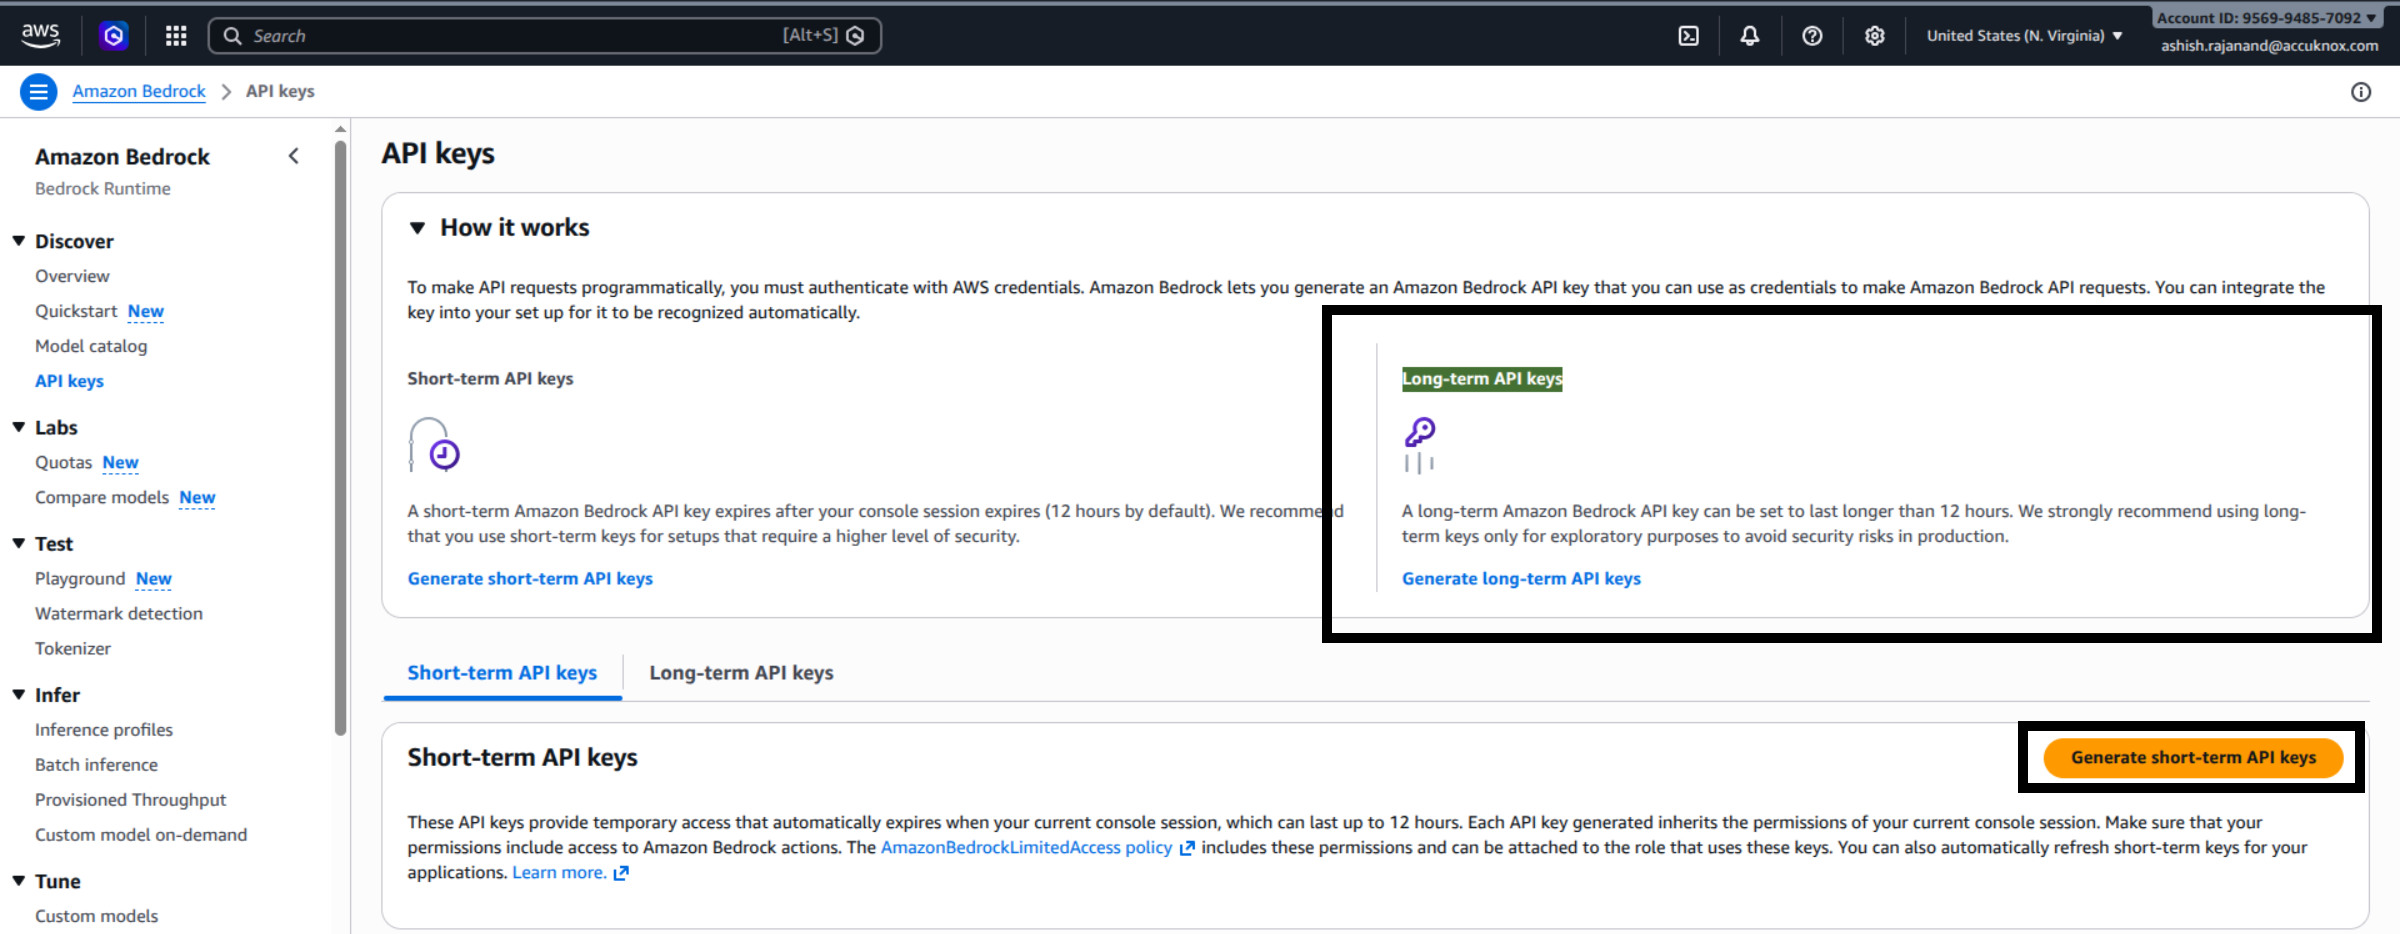Click the AWS logo home icon
Screen dimensions: 2400x934
coord(40,35)
